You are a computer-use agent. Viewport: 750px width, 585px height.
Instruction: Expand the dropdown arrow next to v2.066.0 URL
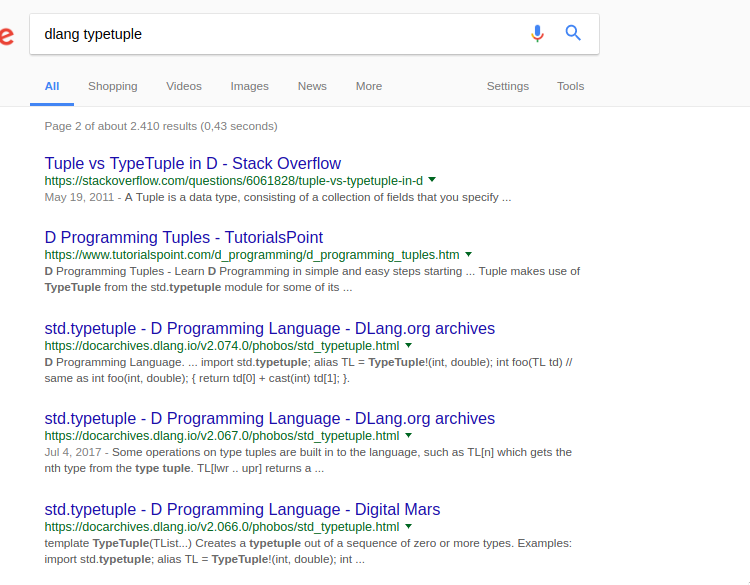coord(408,526)
